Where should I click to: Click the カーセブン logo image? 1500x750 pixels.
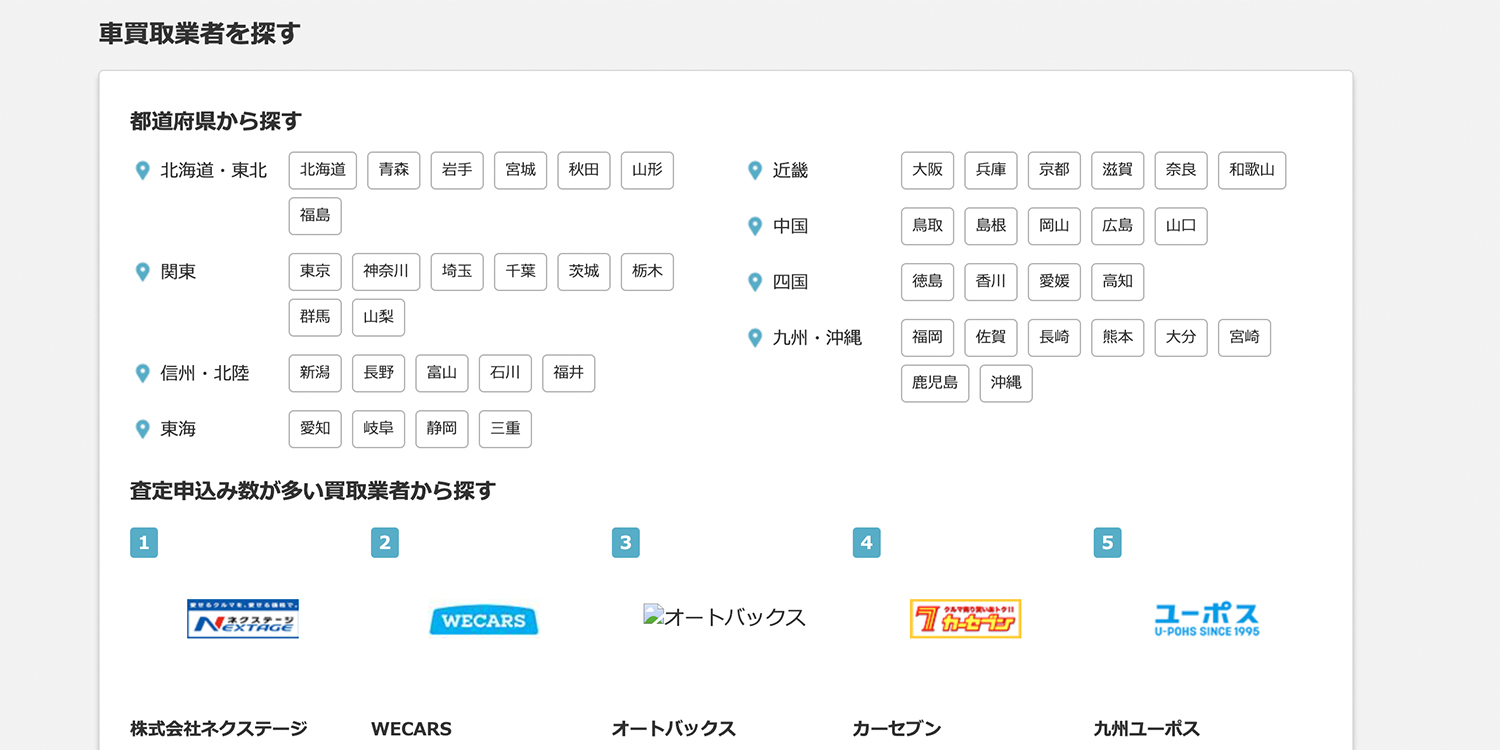coord(966,619)
